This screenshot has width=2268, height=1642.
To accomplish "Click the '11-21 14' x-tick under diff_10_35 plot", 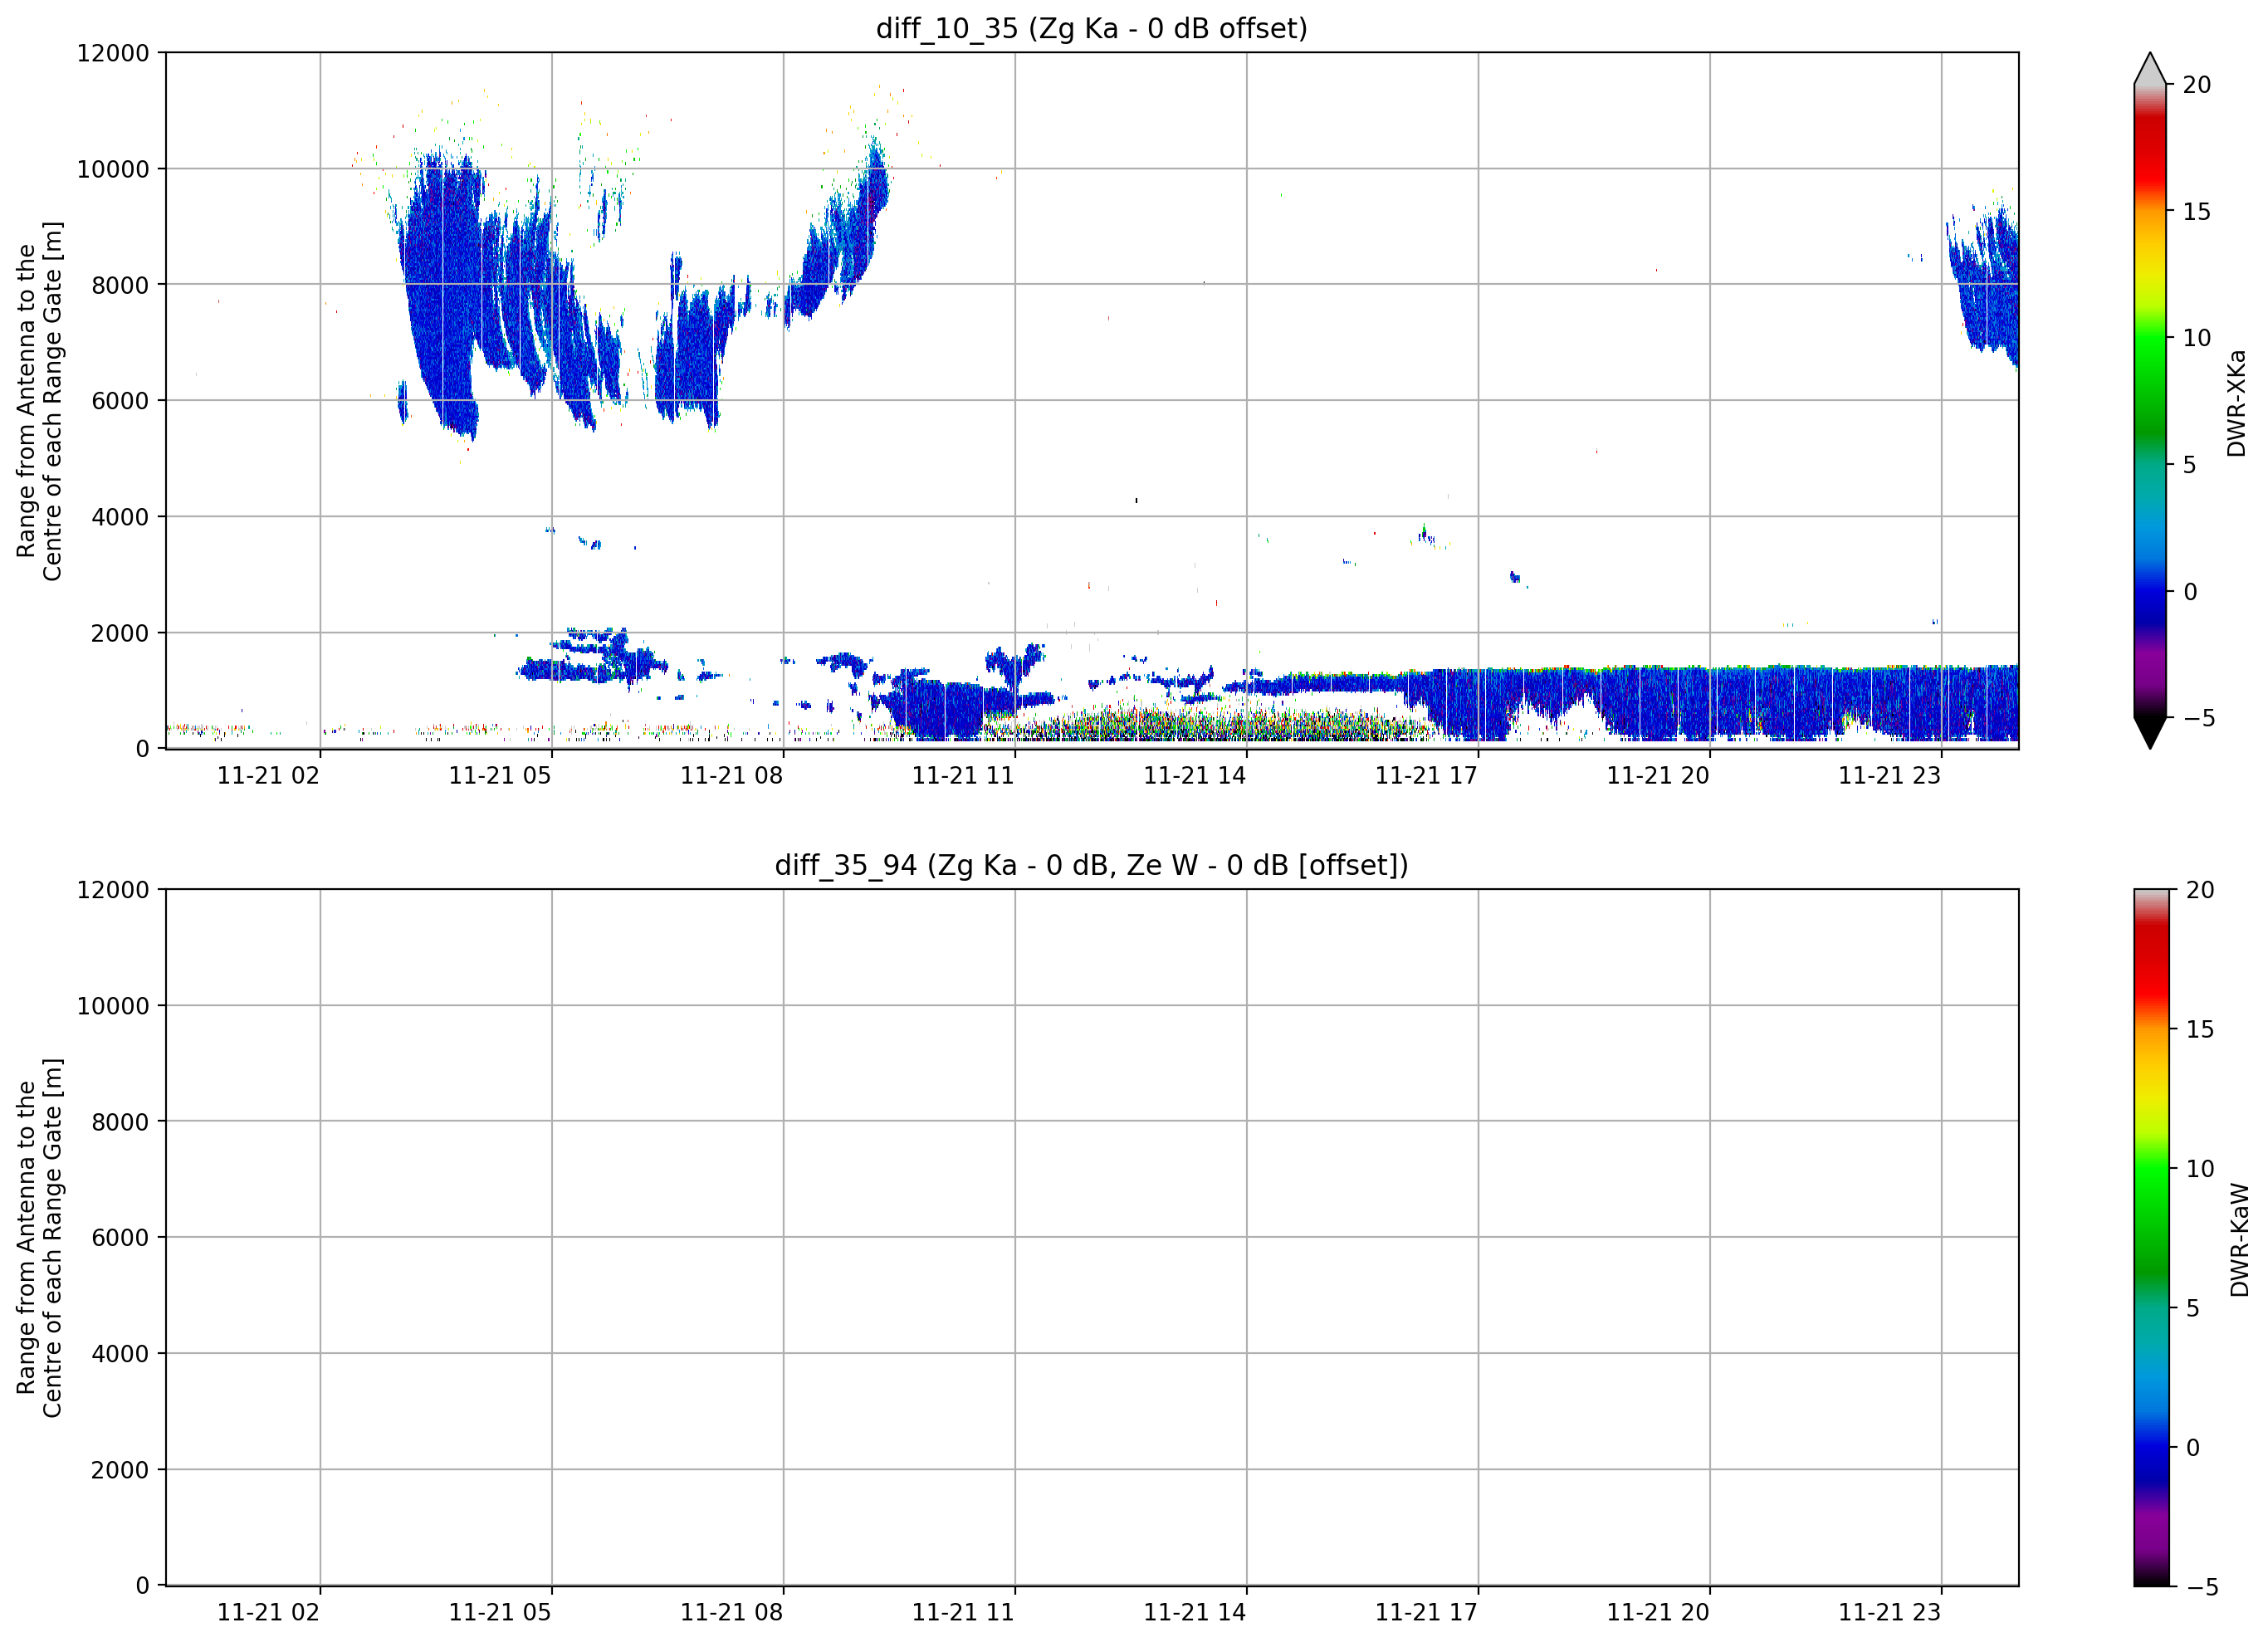I will coord(1194,776).
